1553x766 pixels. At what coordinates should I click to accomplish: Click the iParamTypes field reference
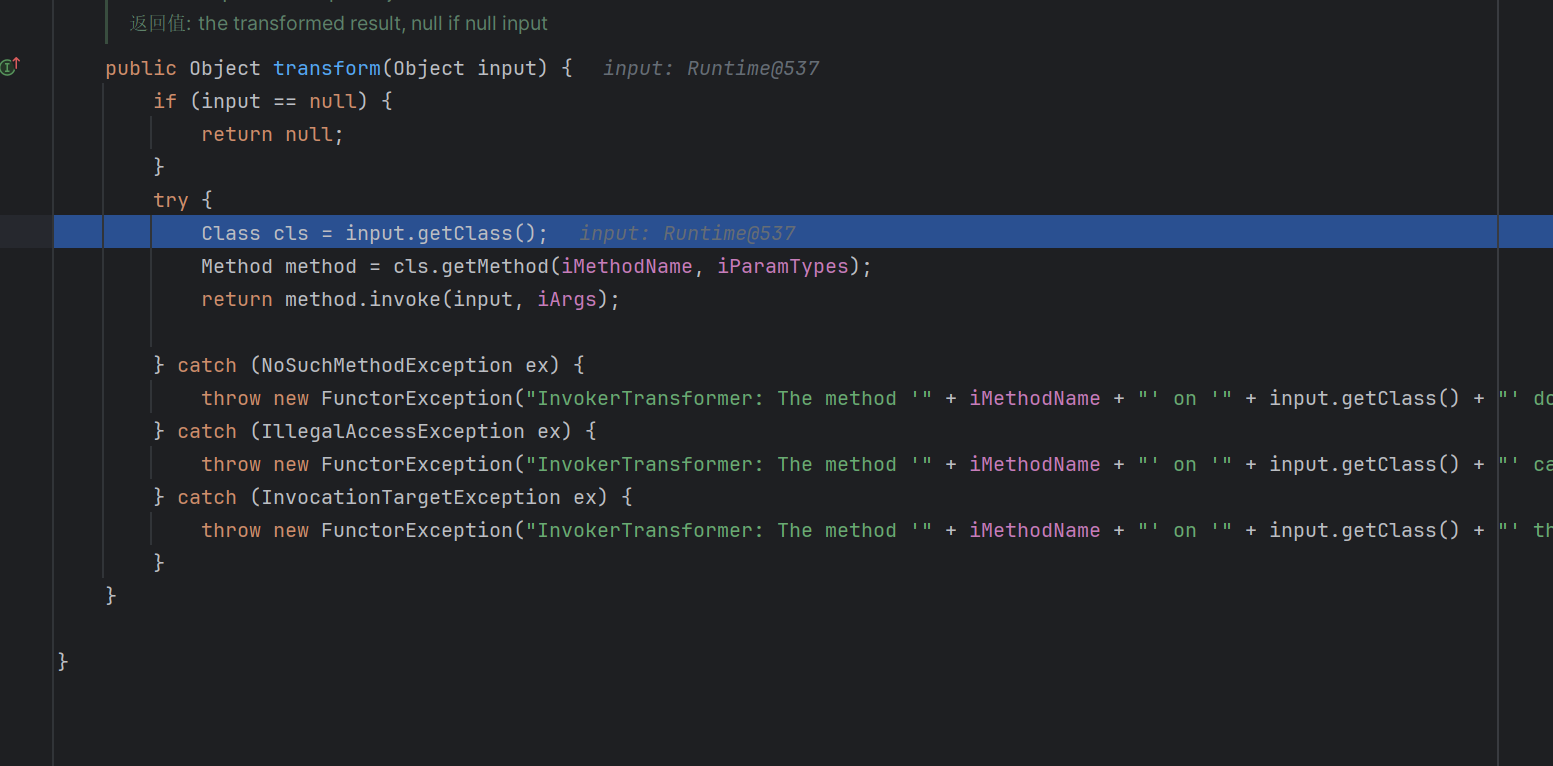(783, 266)
